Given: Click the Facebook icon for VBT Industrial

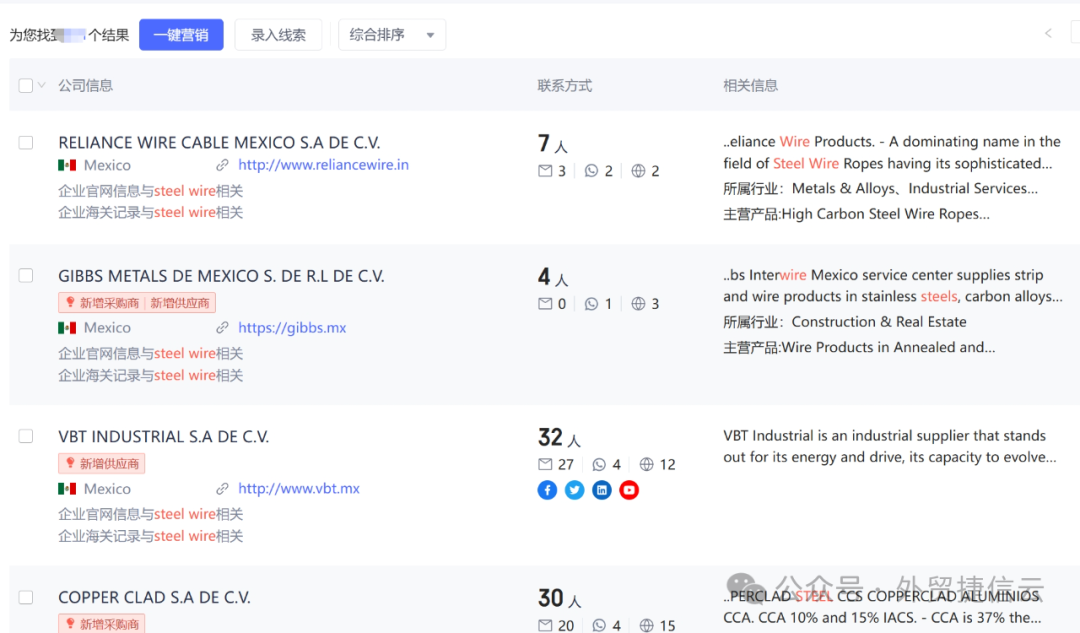Looking at the screenshot, I should tap(547, 490).
